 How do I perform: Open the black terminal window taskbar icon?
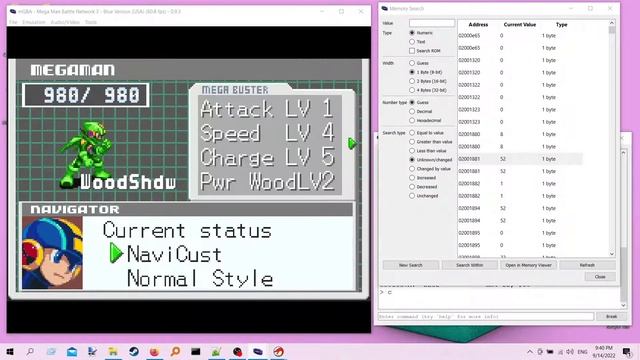pyautogui.click(x=196, y=351)
